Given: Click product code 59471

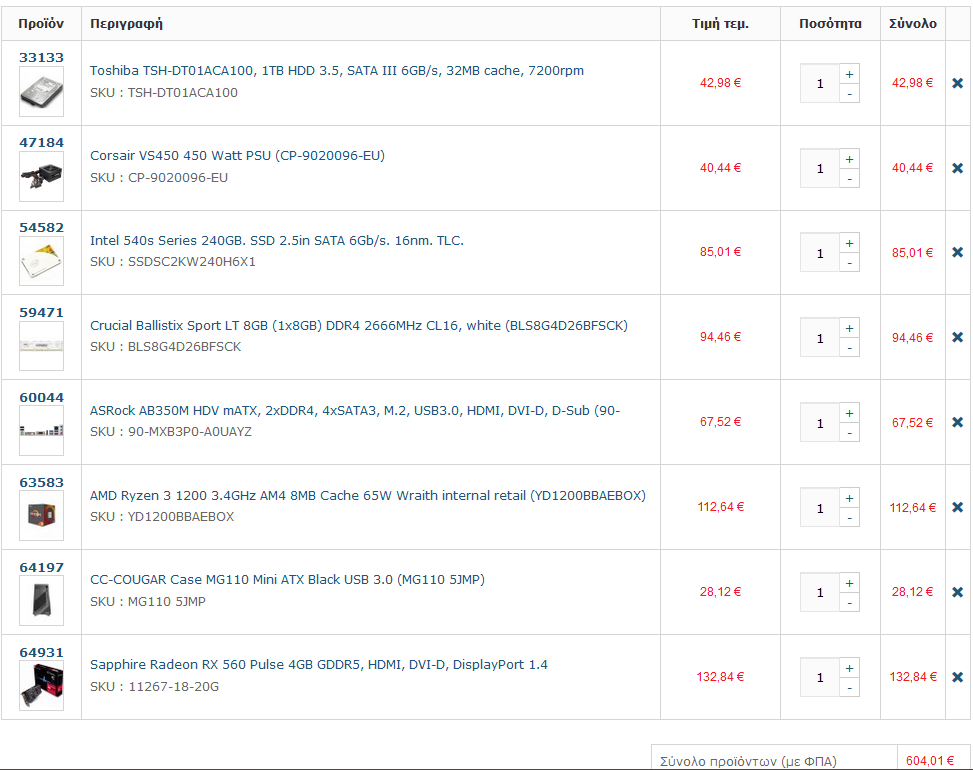Looking at the screenshot, I should pyautogui.click(x=42, y=313).
